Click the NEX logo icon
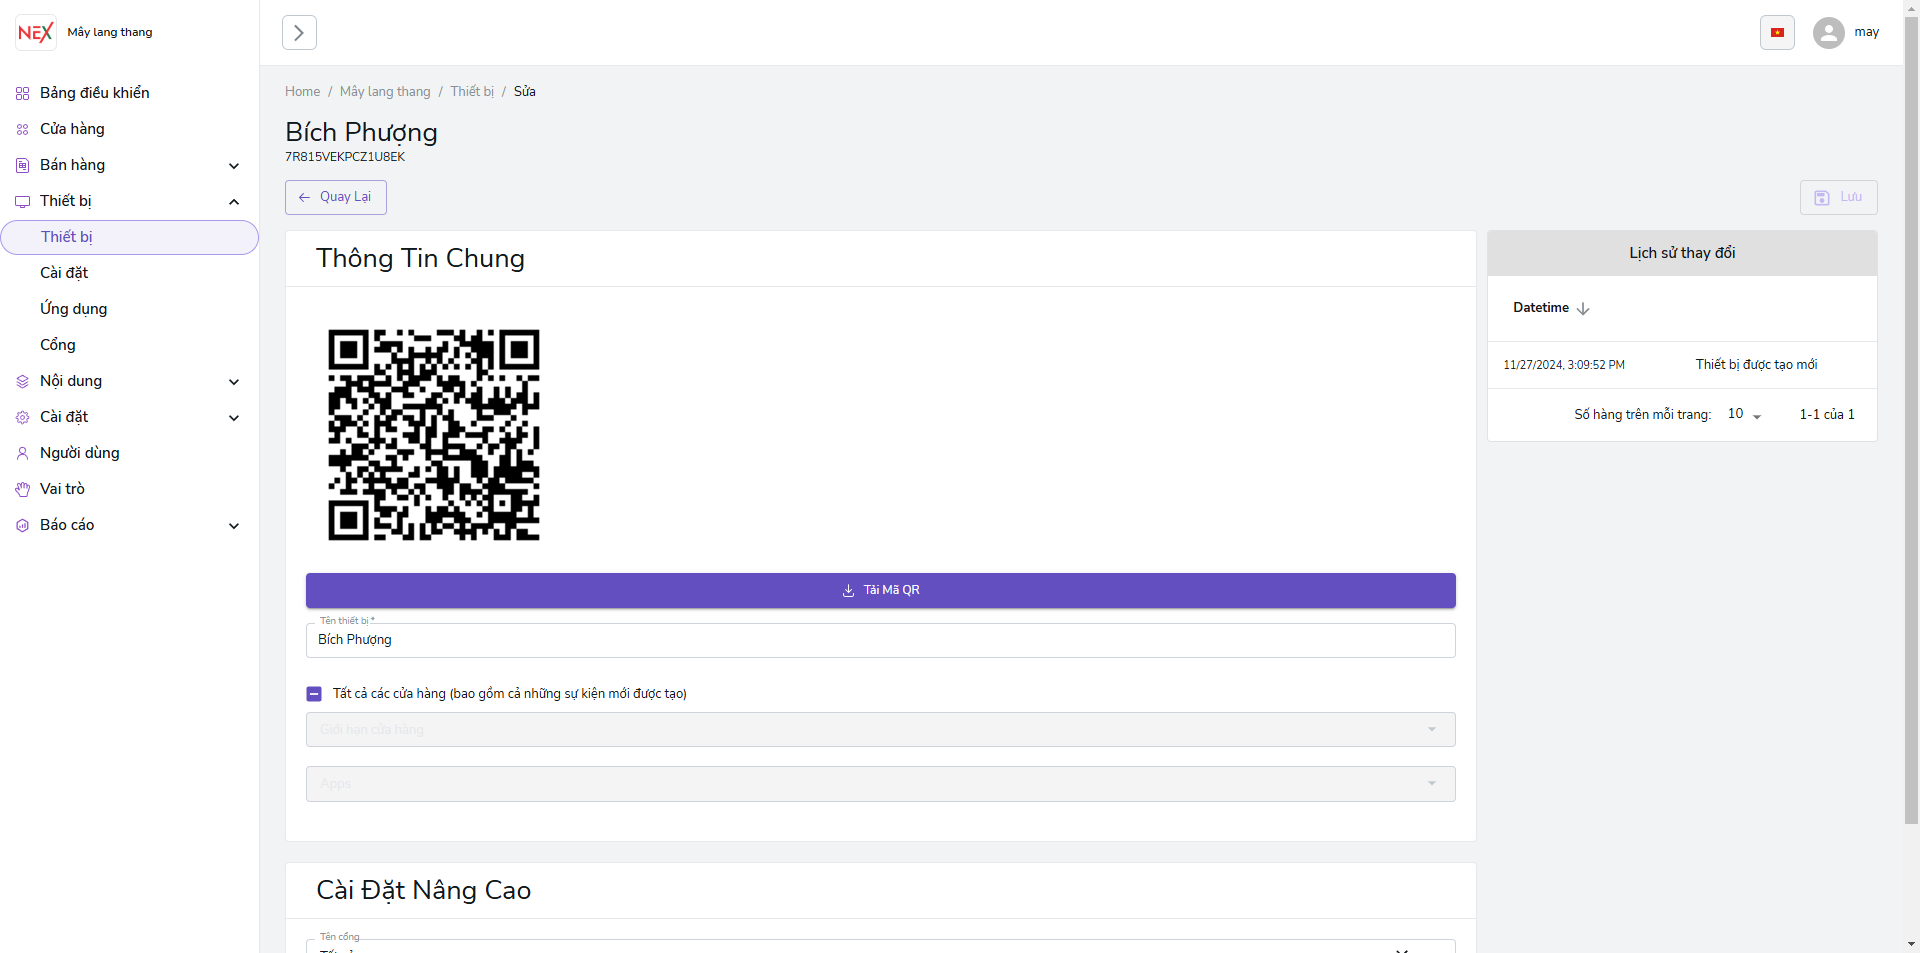 click(35, 33)
